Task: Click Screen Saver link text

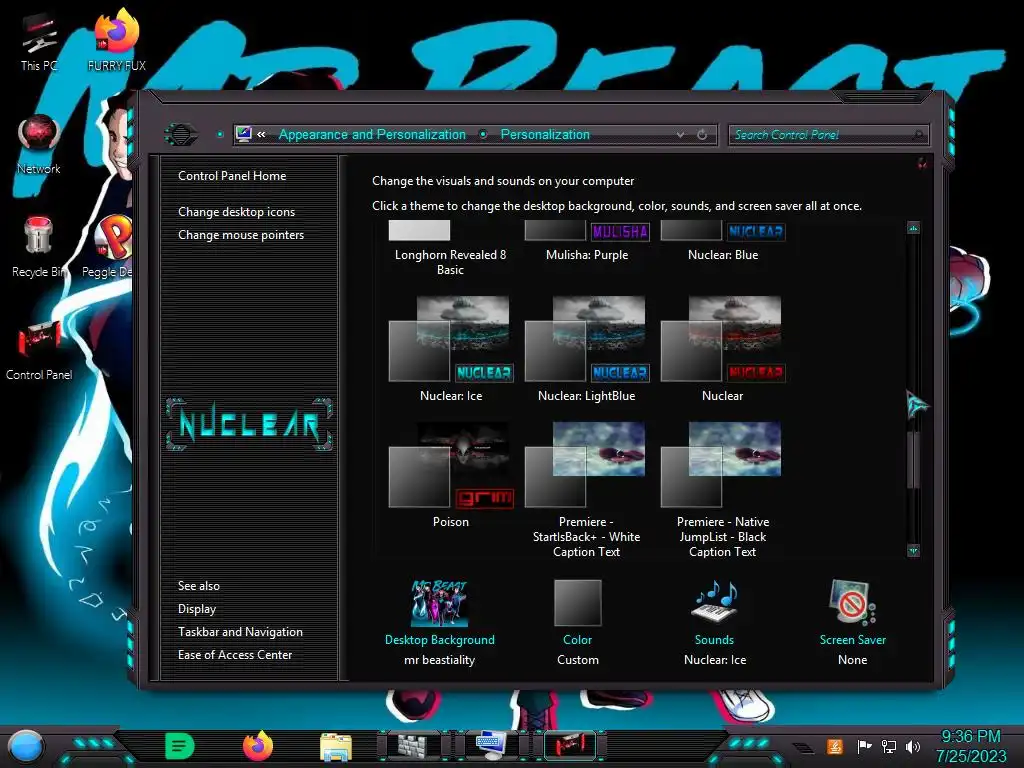Action: coord(852,640)
